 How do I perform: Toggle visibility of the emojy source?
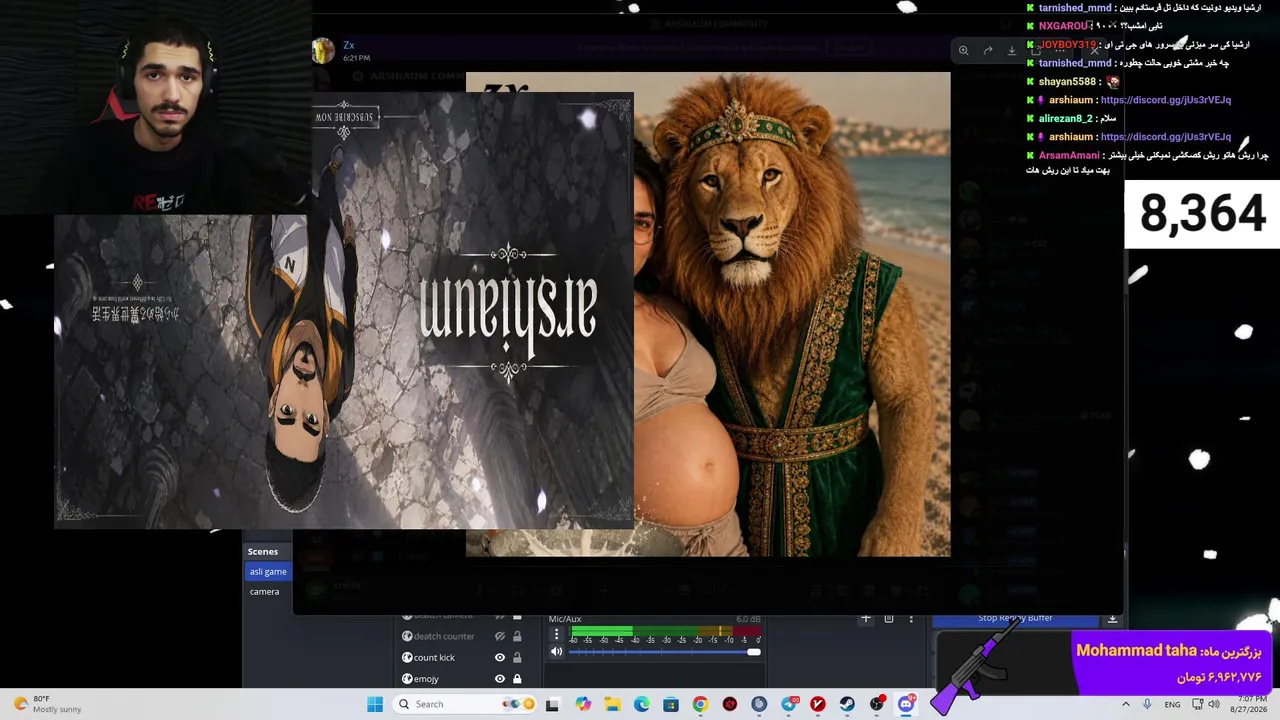[499, 679]
